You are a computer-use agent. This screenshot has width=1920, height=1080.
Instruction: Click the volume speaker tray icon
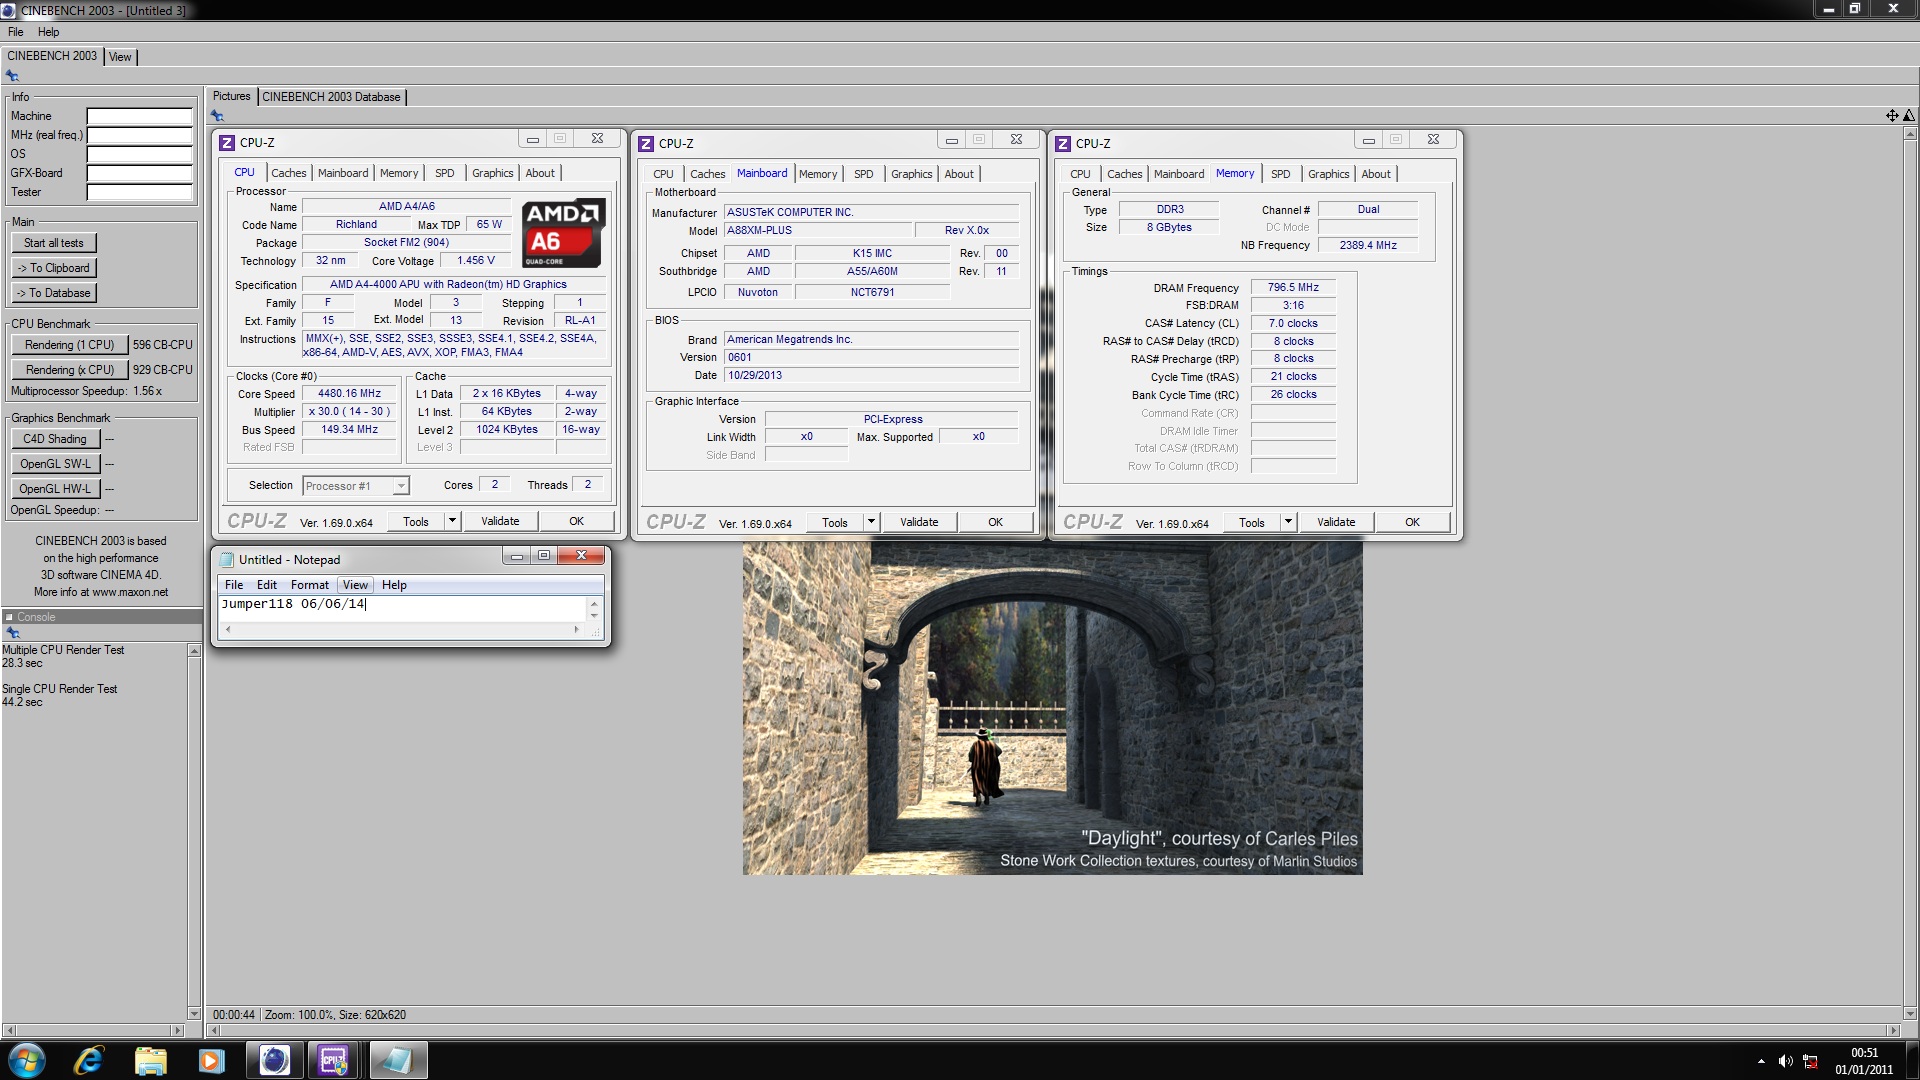coord(1786,1061)
